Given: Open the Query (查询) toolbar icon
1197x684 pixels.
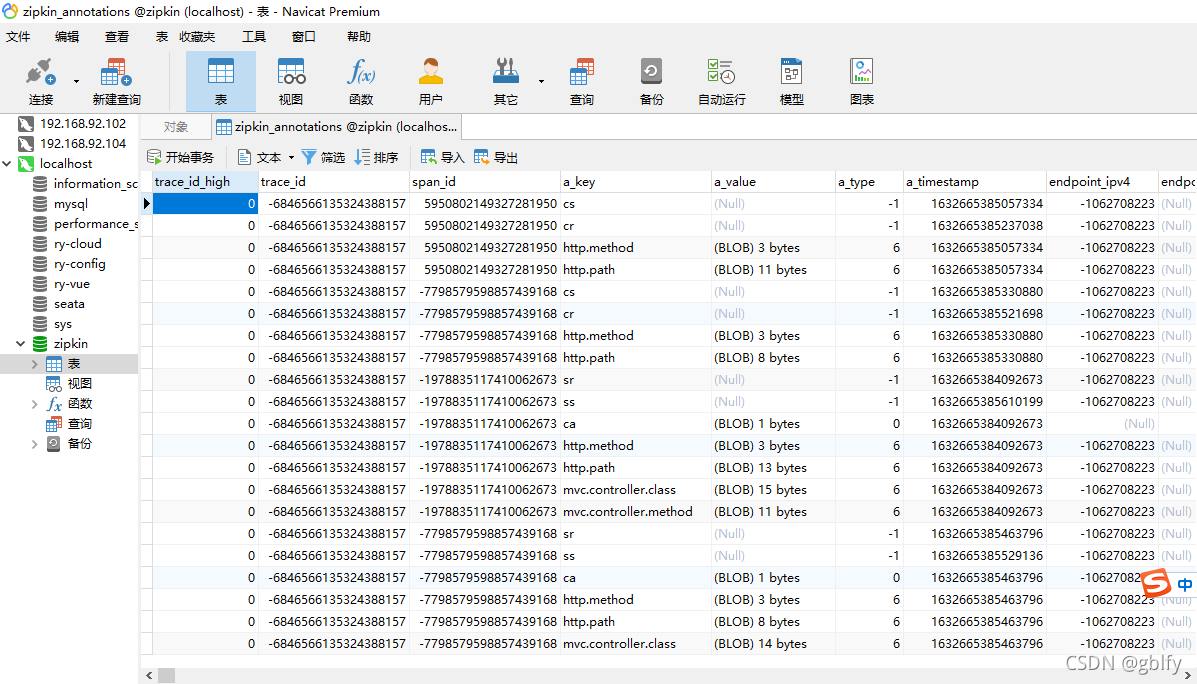Looking at the screenshot, I should (x=582, y=82).
